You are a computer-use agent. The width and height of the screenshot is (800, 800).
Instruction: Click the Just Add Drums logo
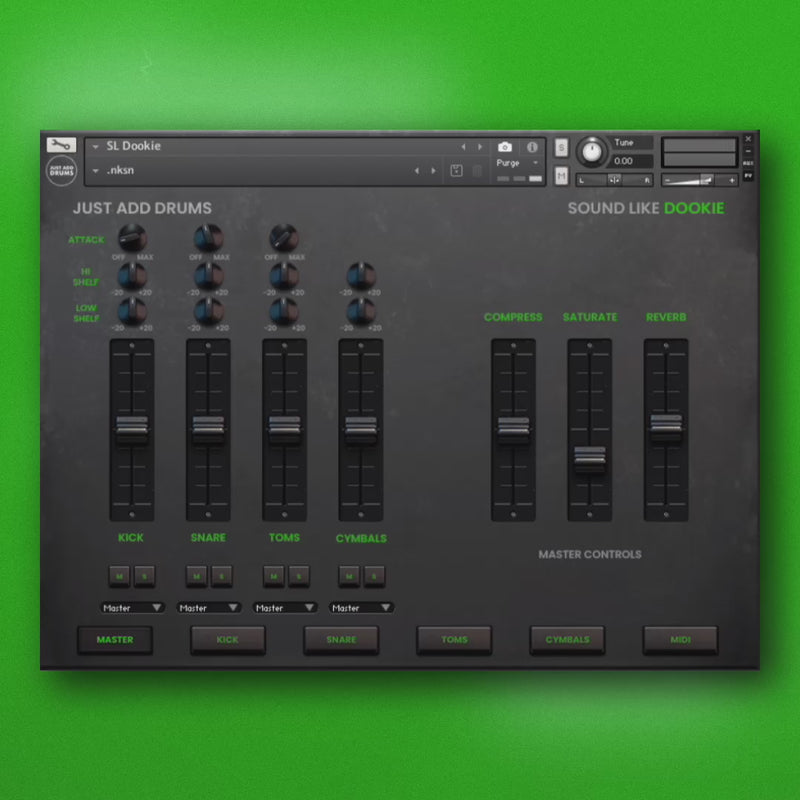coord(61,170)
